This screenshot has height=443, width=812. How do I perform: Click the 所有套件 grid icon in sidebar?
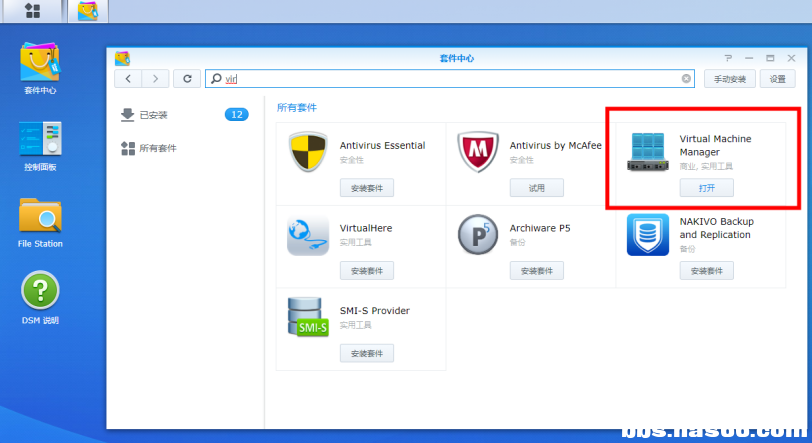click(x=127, y=148)
